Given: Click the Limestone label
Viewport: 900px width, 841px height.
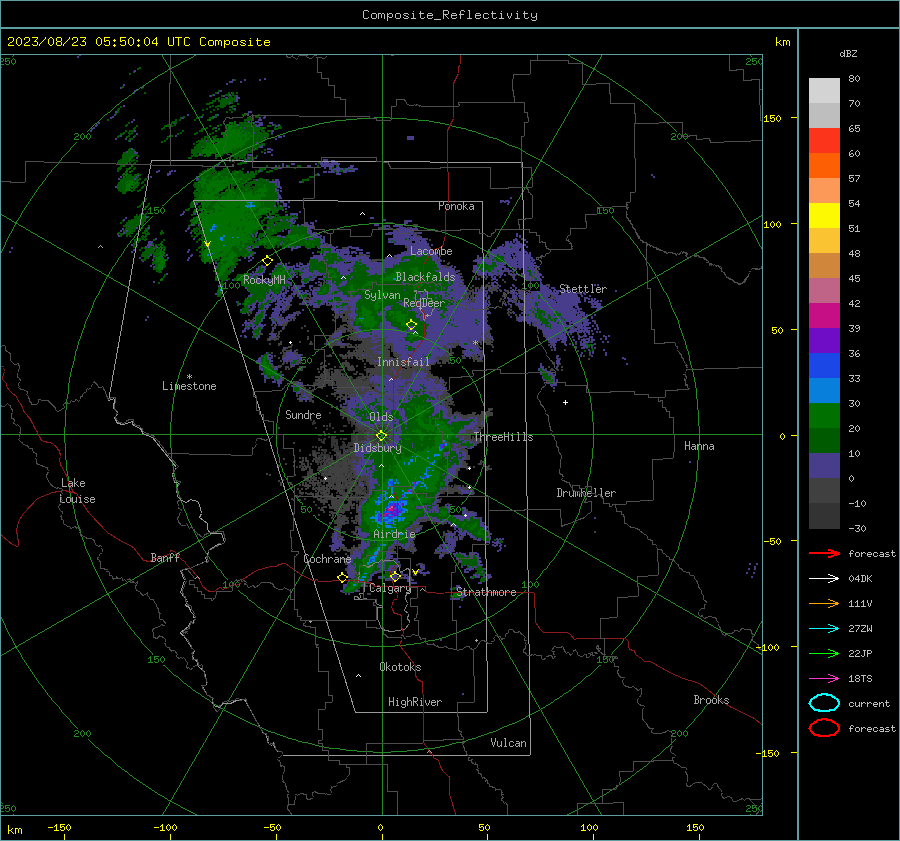Looking at the screenshot, I should (x=189, y=386).
